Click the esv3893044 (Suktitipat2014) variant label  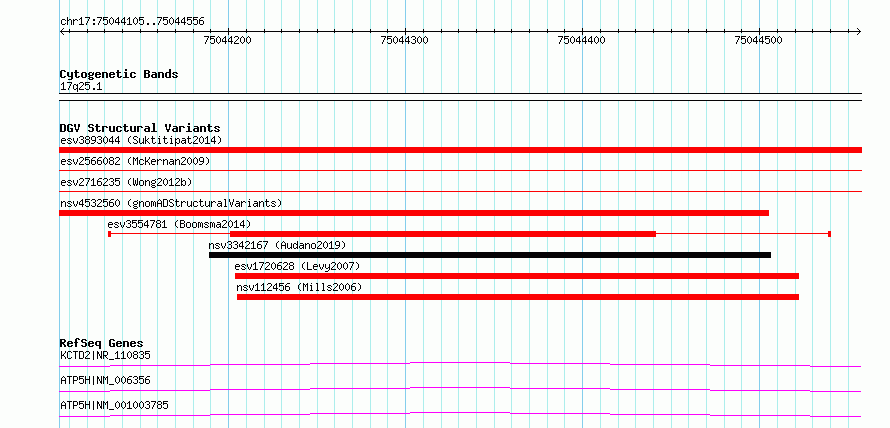(141, 140)
